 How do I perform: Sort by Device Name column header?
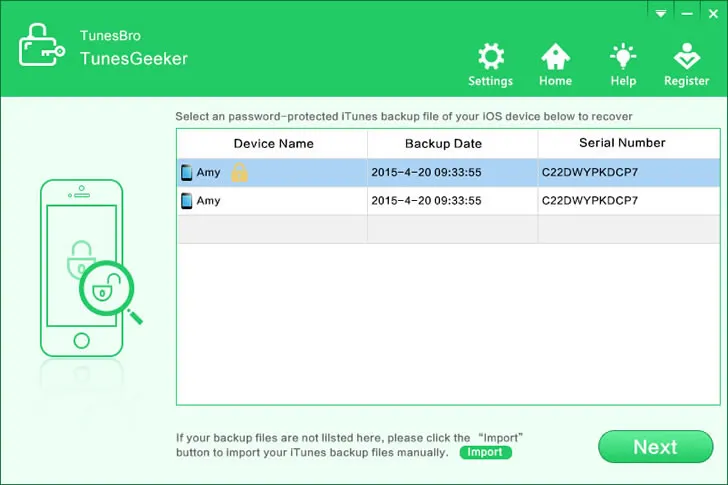pos(273,144)
